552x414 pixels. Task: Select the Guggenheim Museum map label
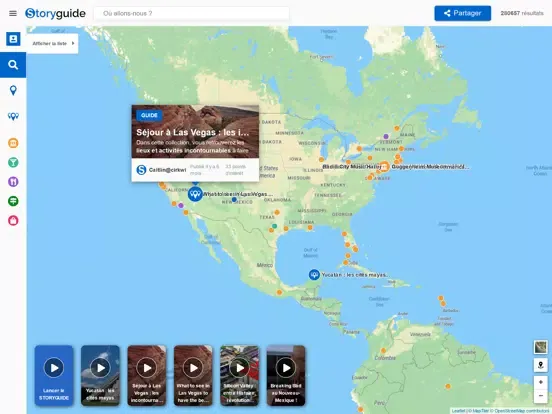click(430, 167)
